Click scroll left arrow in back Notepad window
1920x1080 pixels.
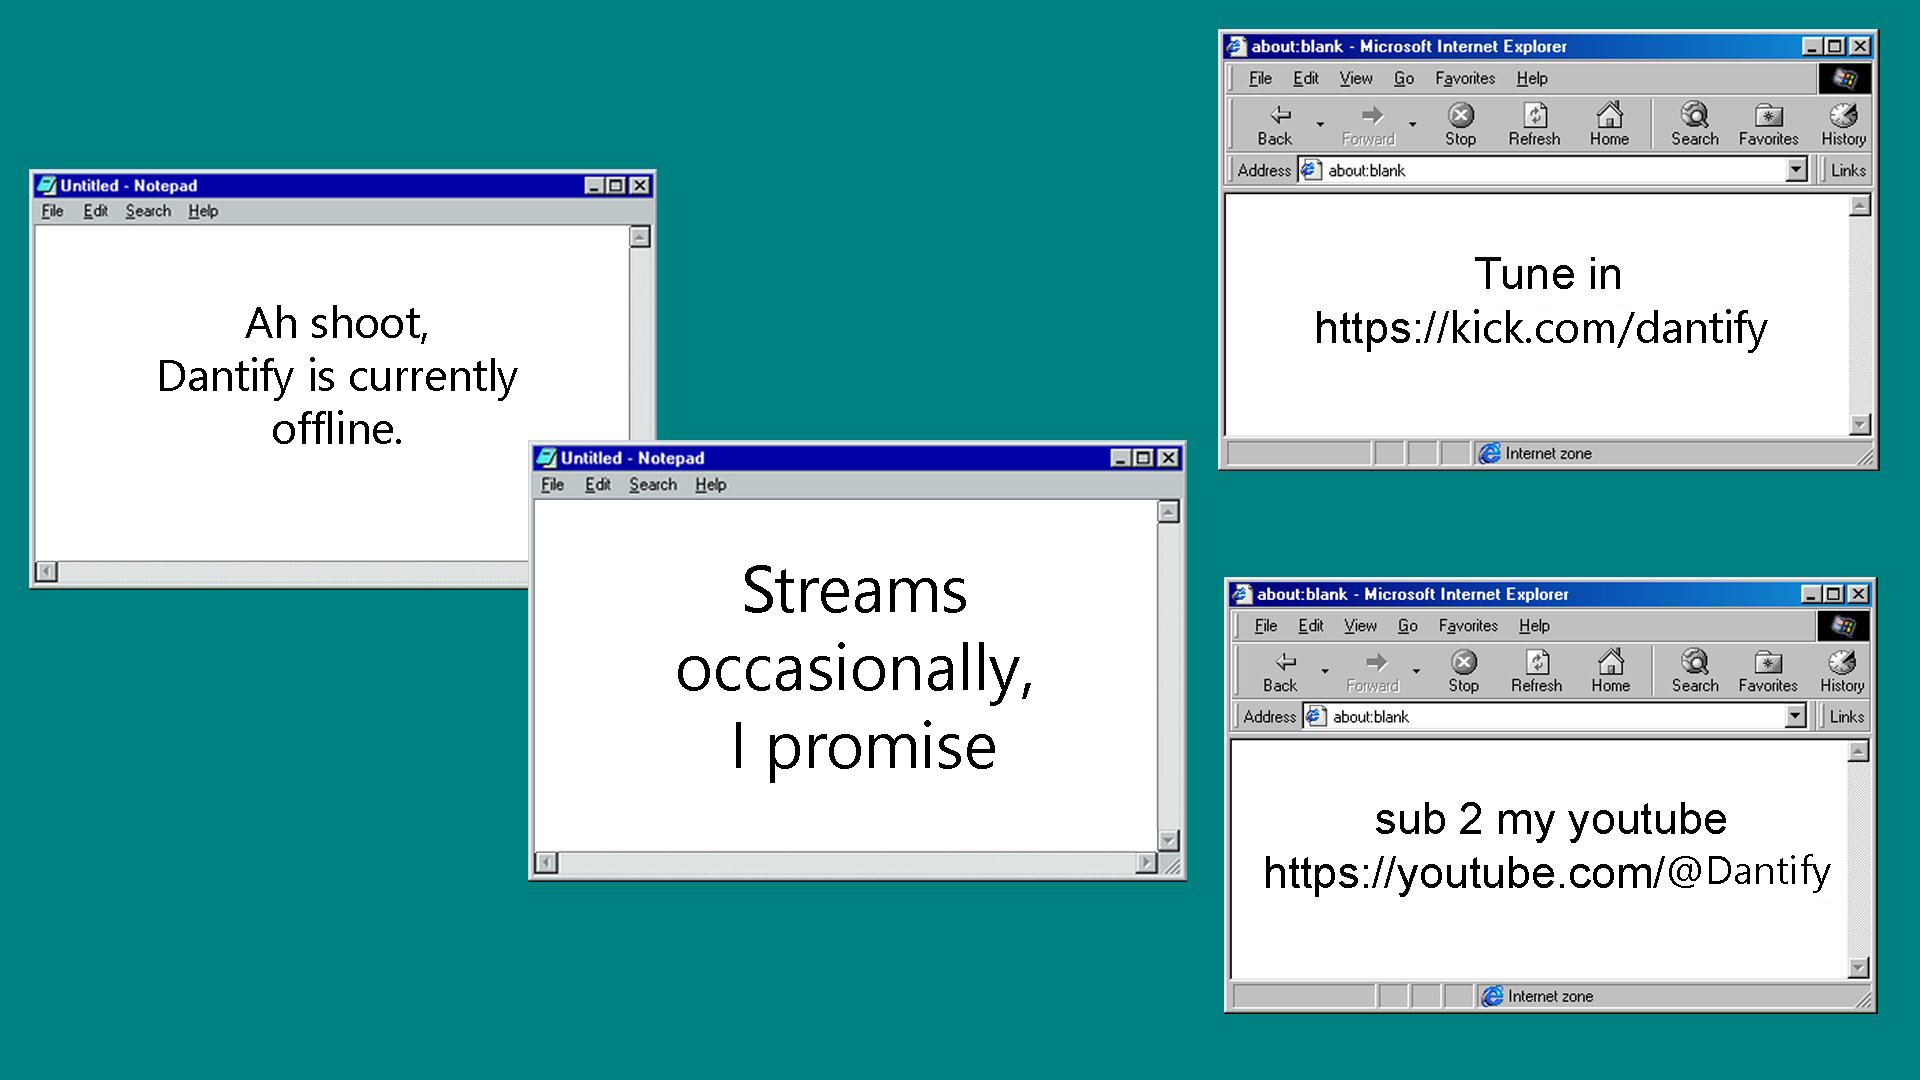pyautogui.click(x=46, y=571)
